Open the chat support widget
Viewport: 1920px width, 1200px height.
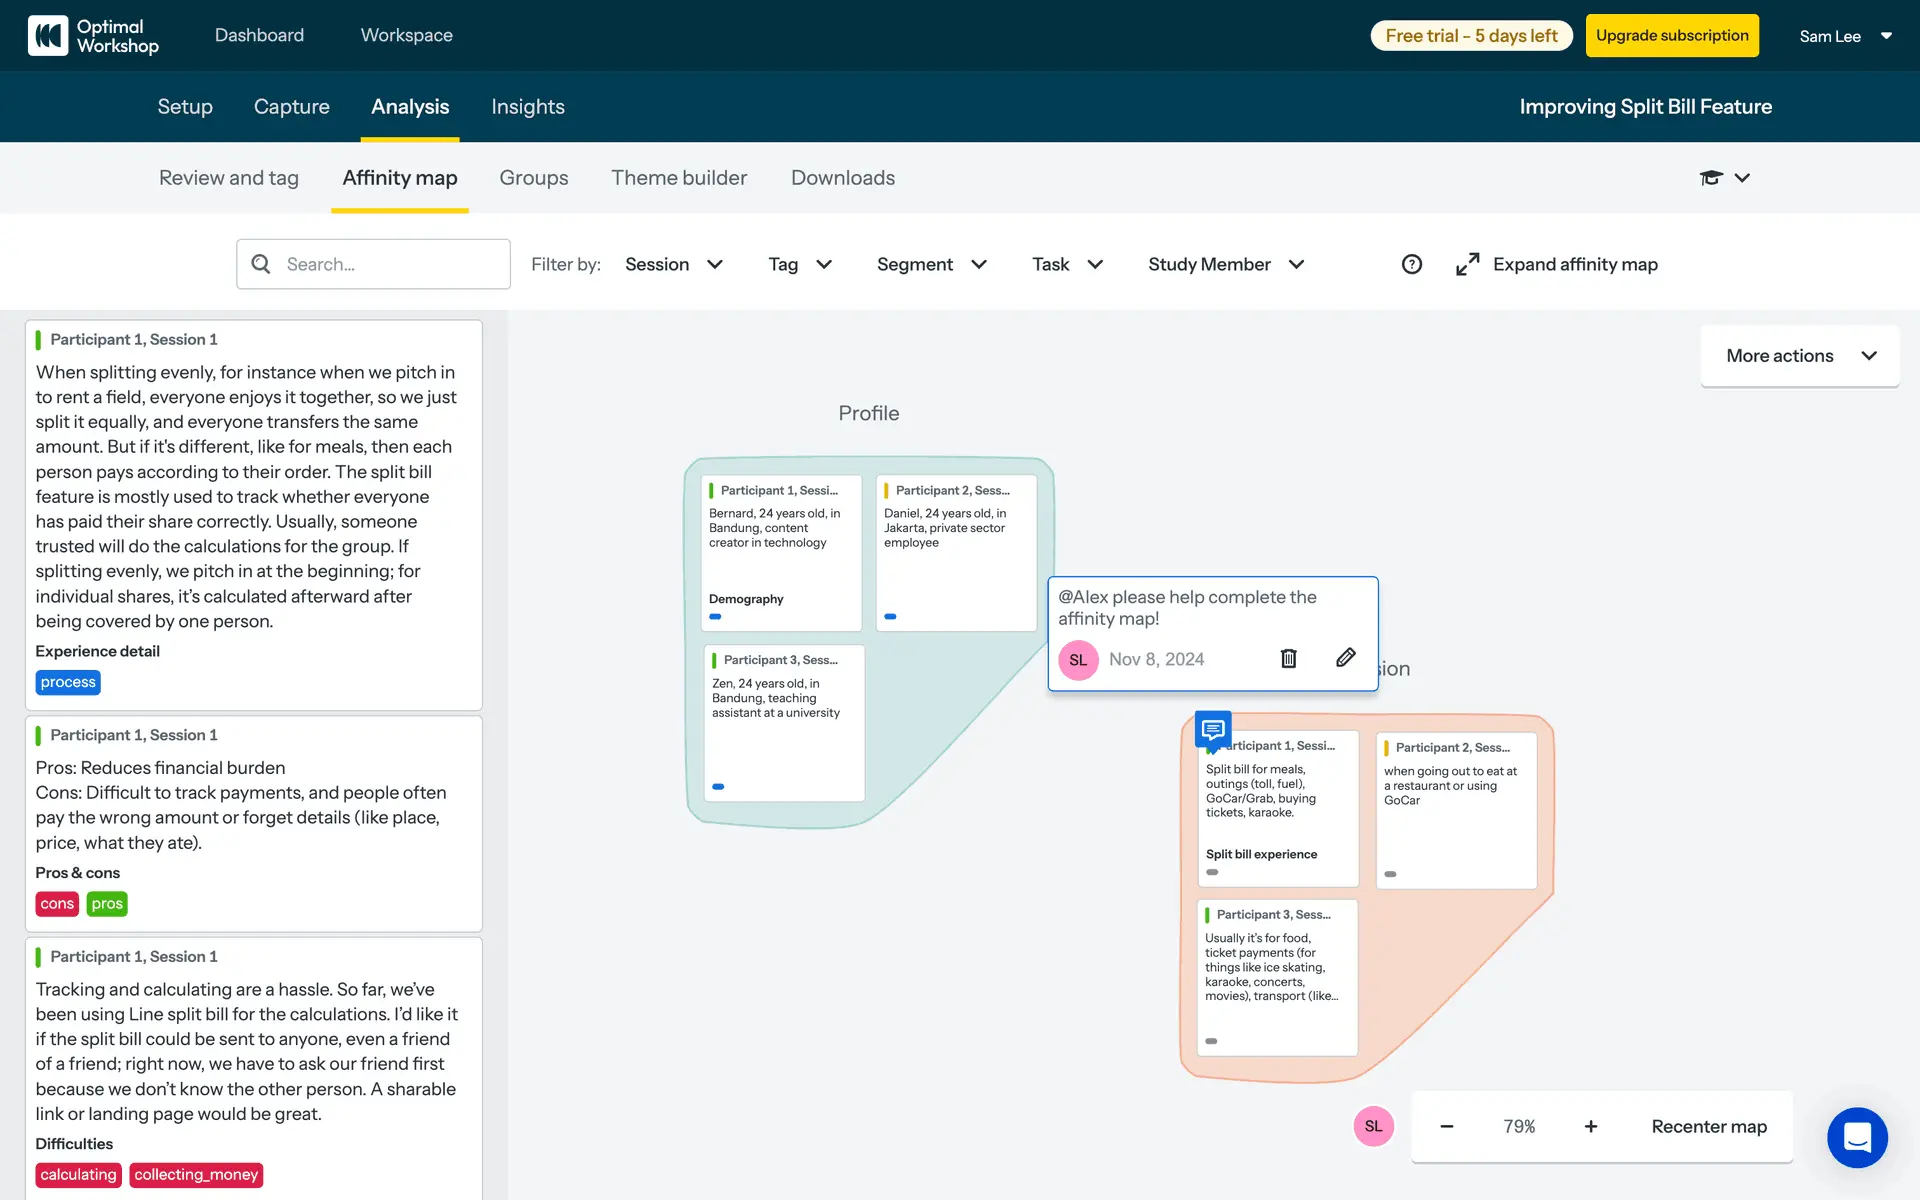[1857, 1137]
